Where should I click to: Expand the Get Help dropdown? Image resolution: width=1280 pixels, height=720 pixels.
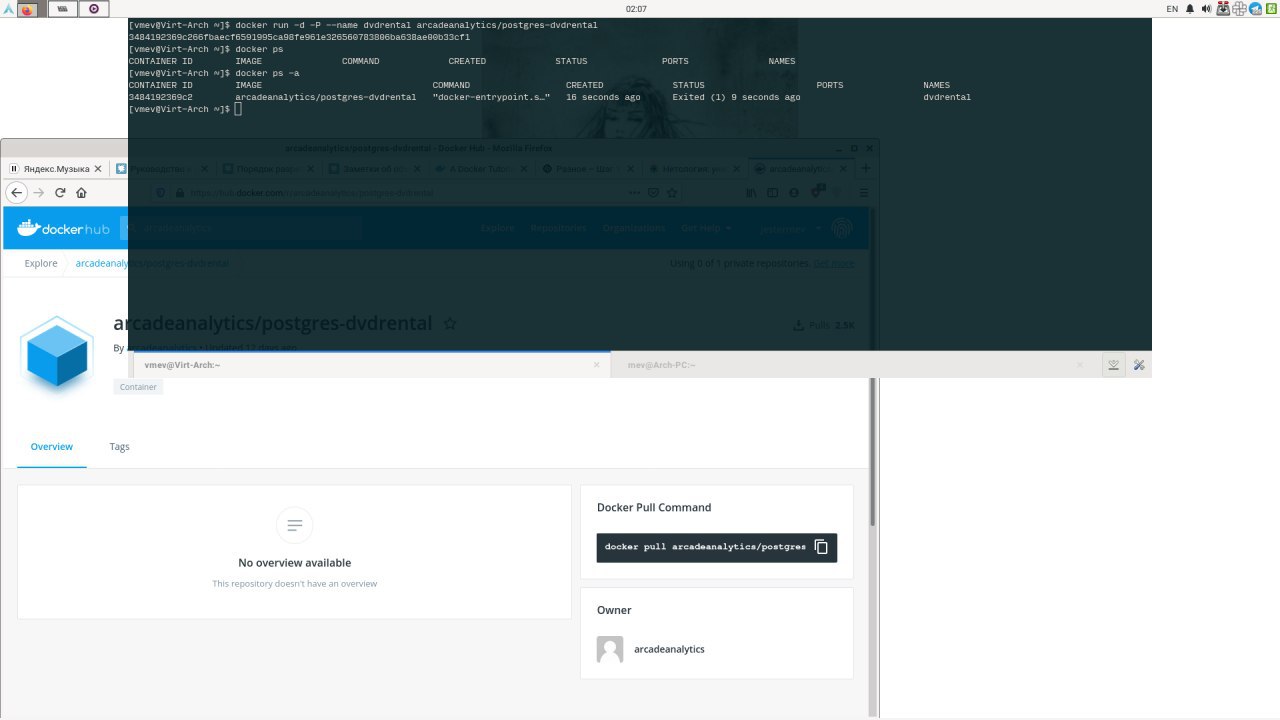click(706, 228)
